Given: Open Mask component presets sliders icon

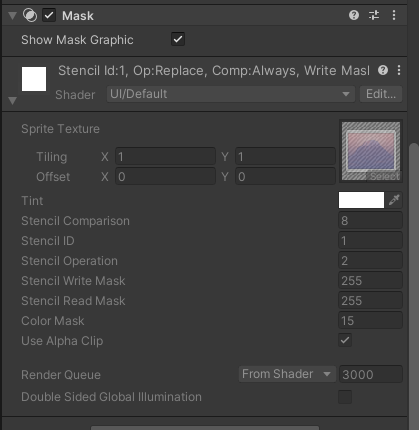Looking at the screenshot, I should 374,15.
